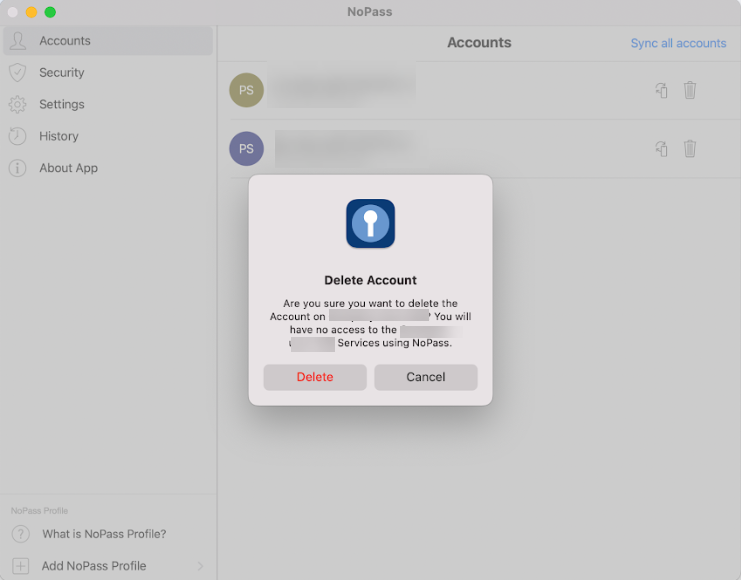Click trash icon for second PS account
This screenshot has height=580, width=741.
689,148
